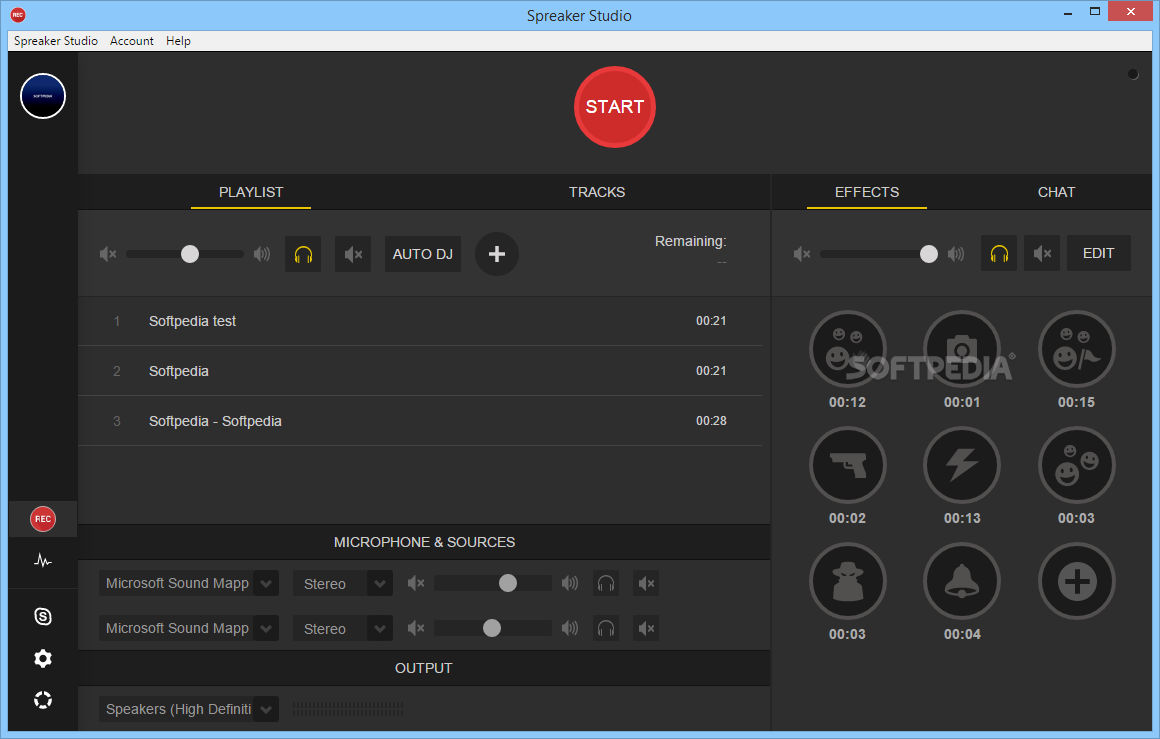The width and height of the screenshot is (1160, 739).
Task: Open the CHAT tab
Action: pyautogui.click(x=1056, y=192)
